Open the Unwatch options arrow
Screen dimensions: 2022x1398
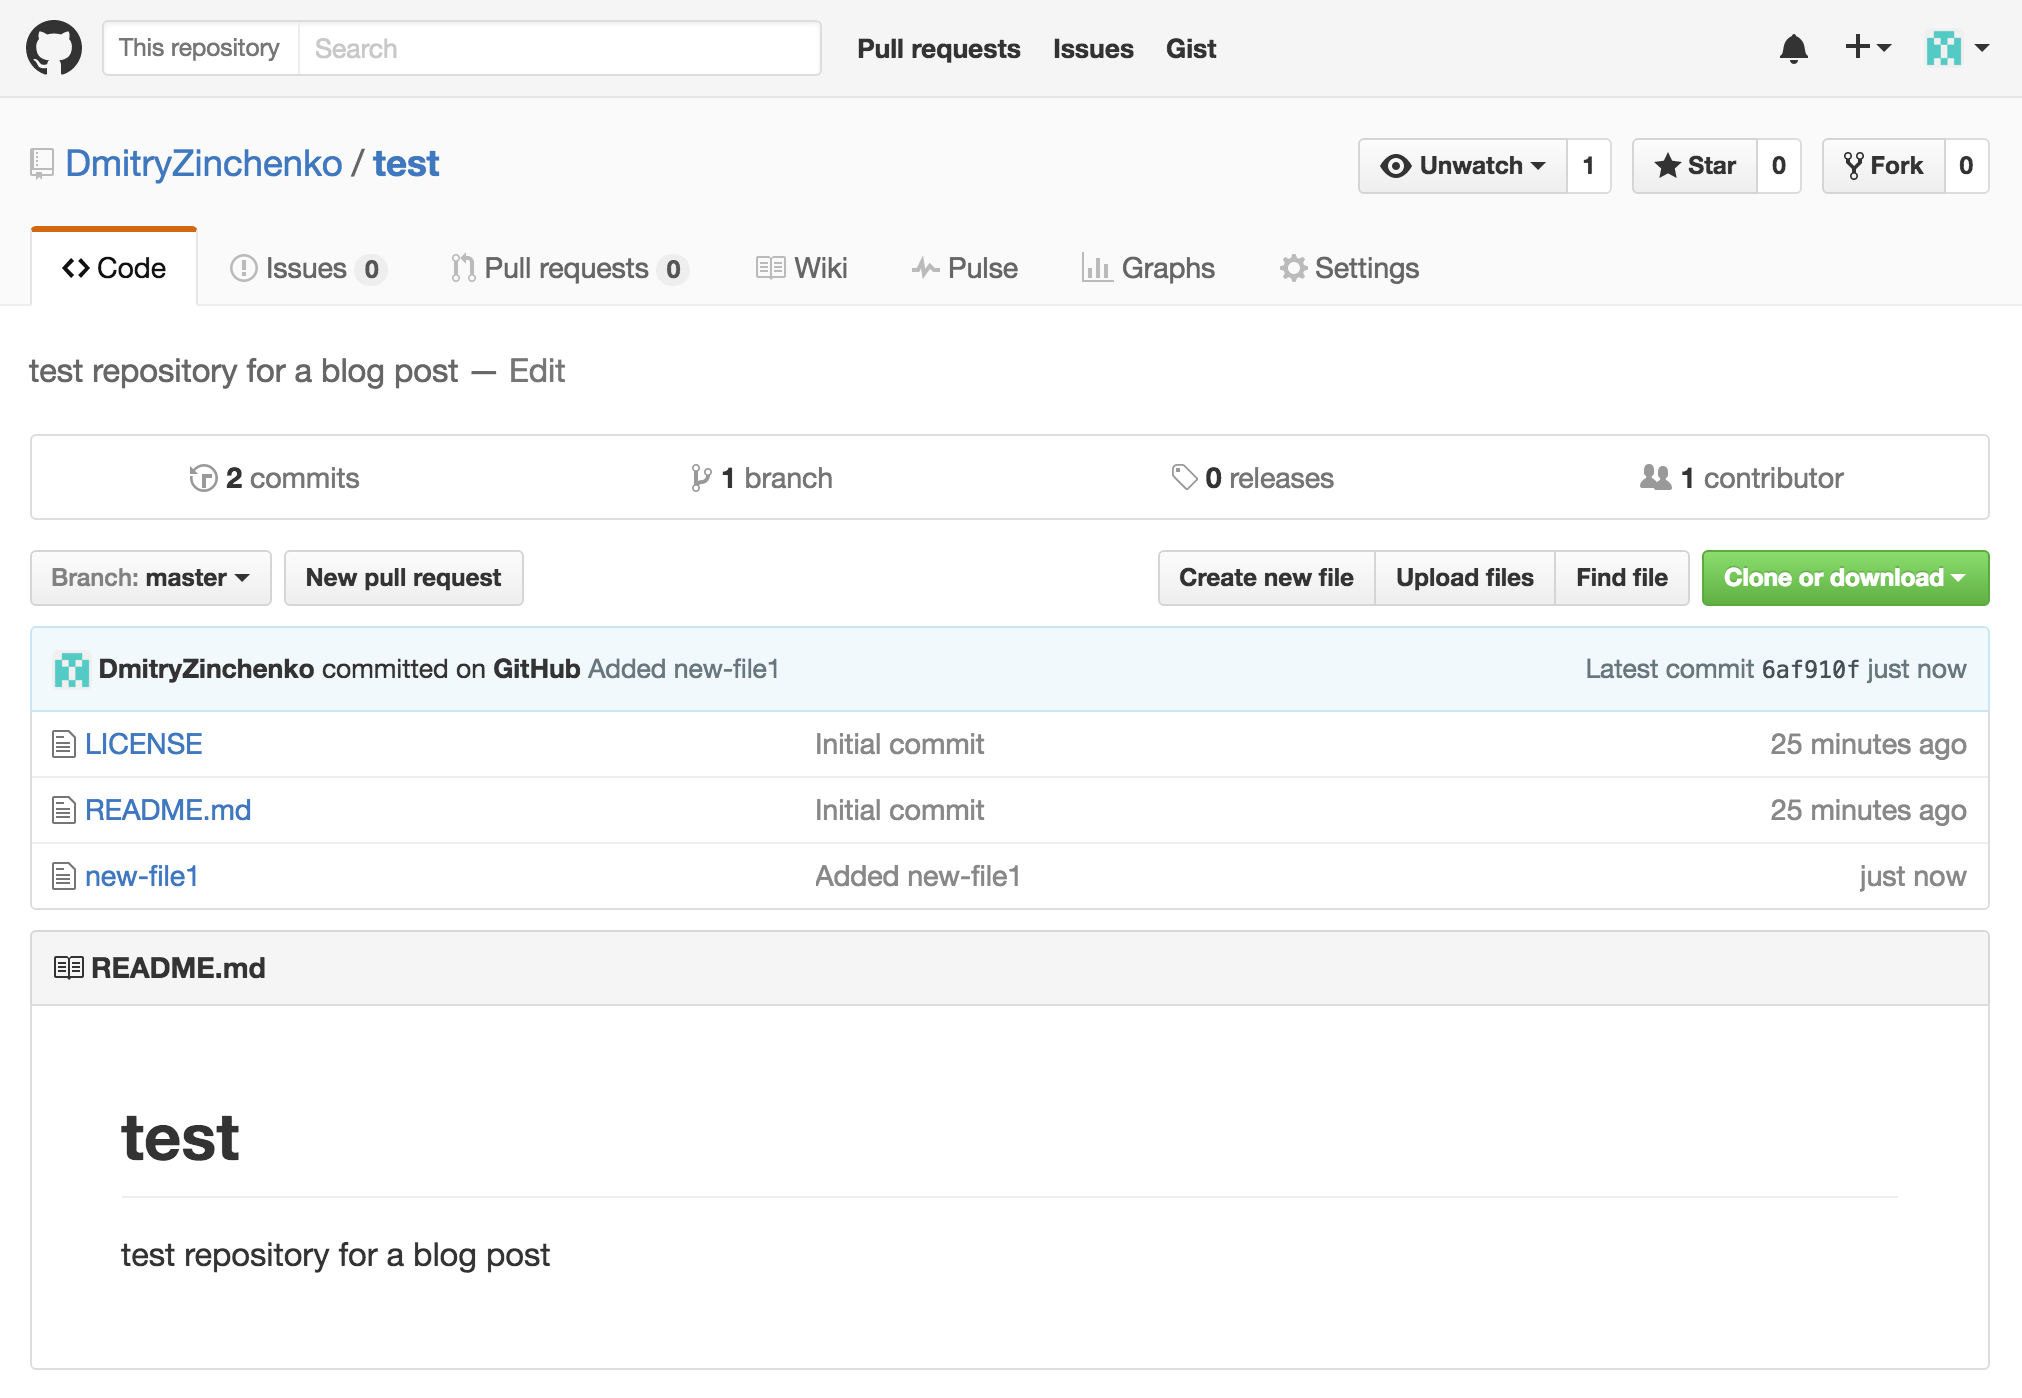pyautogui.click(x=1540, y=165)
